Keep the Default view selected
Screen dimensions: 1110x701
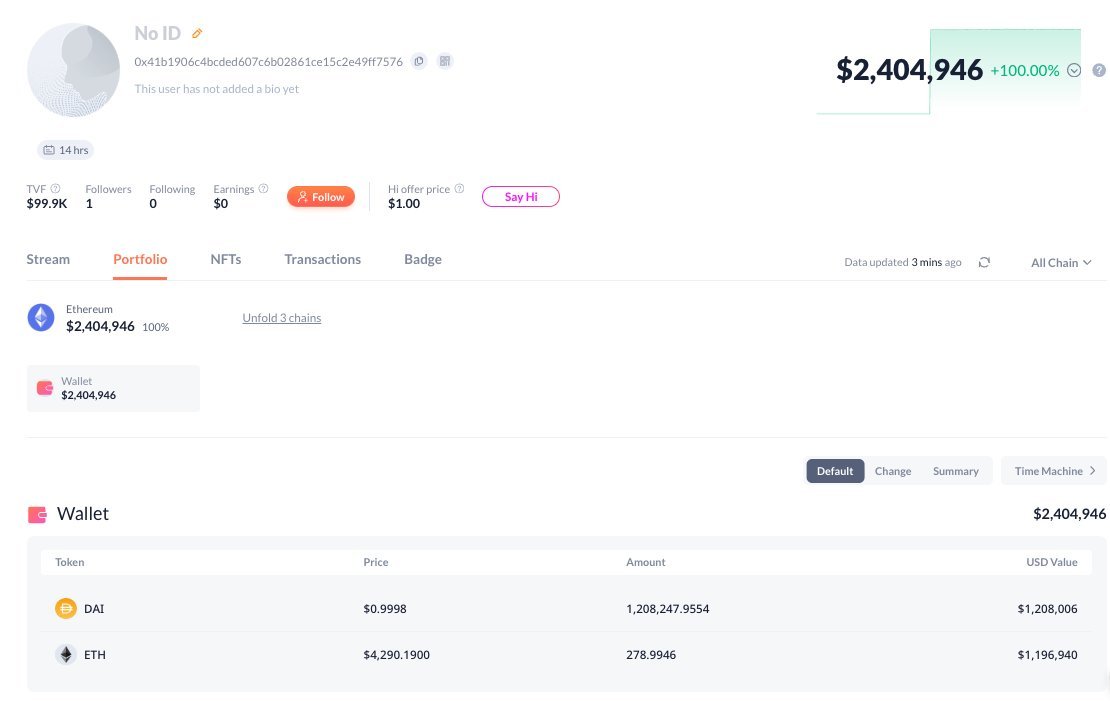835,470
